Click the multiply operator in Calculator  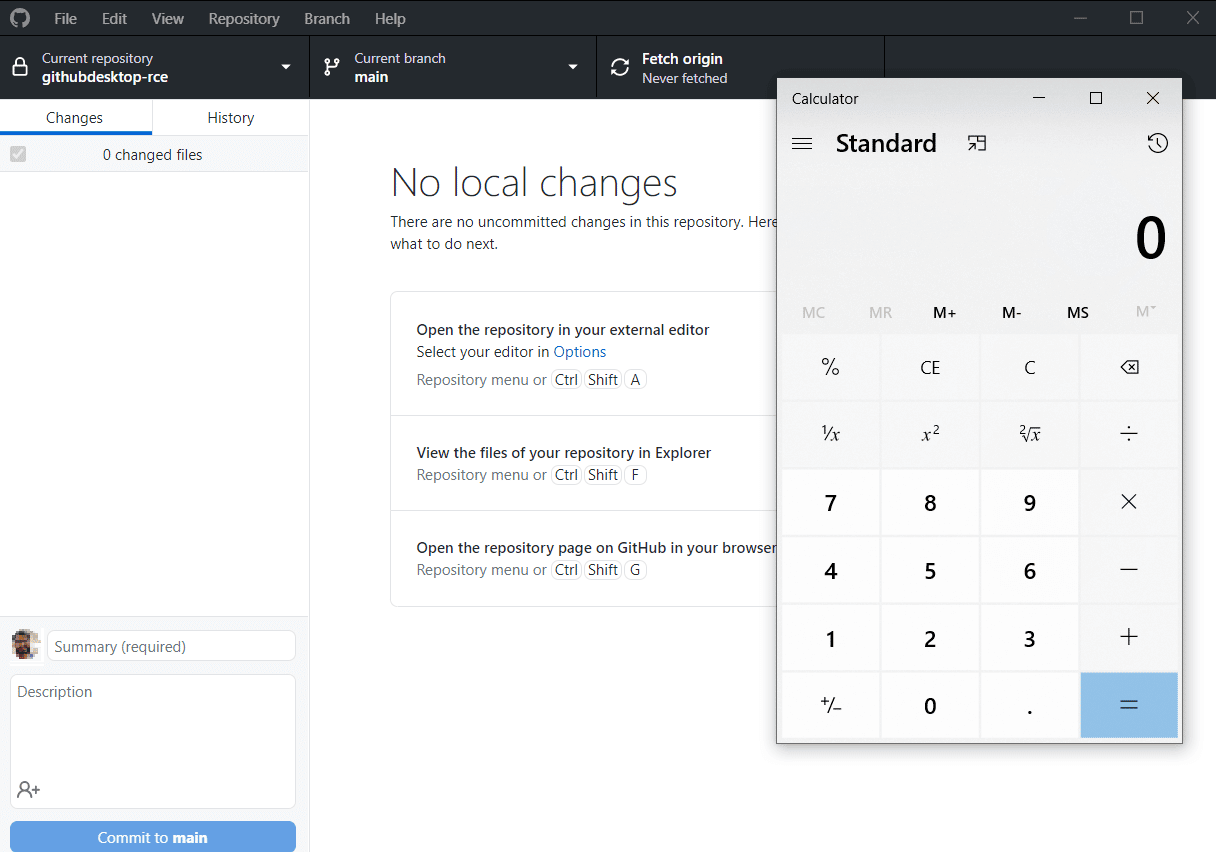tap(1129, 502)
